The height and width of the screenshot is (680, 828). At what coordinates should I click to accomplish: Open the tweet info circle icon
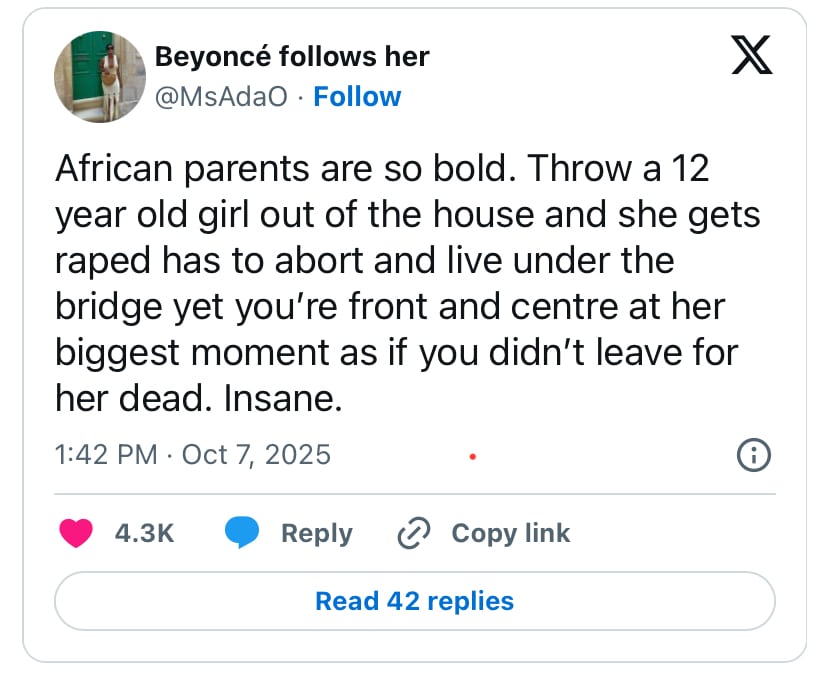(753, 455)
